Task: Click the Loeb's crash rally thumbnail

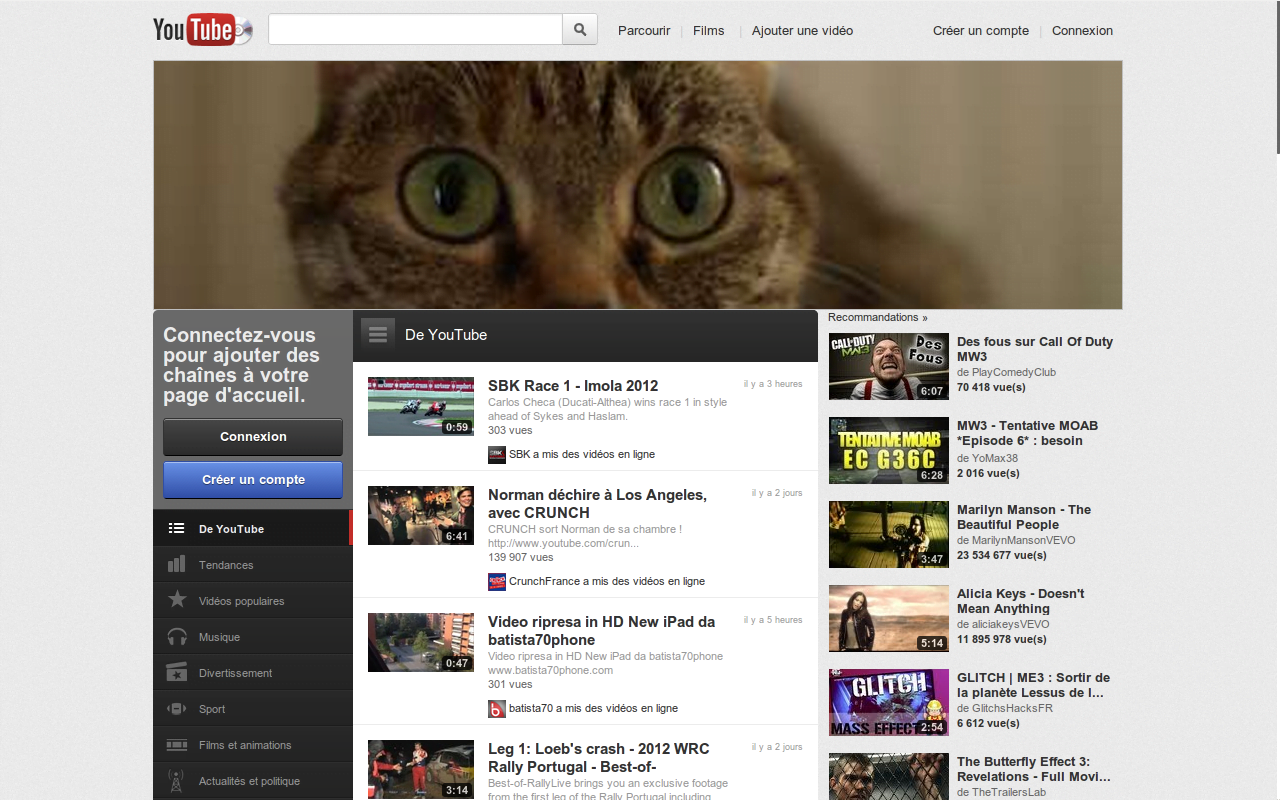Action: tap(421, 769)
